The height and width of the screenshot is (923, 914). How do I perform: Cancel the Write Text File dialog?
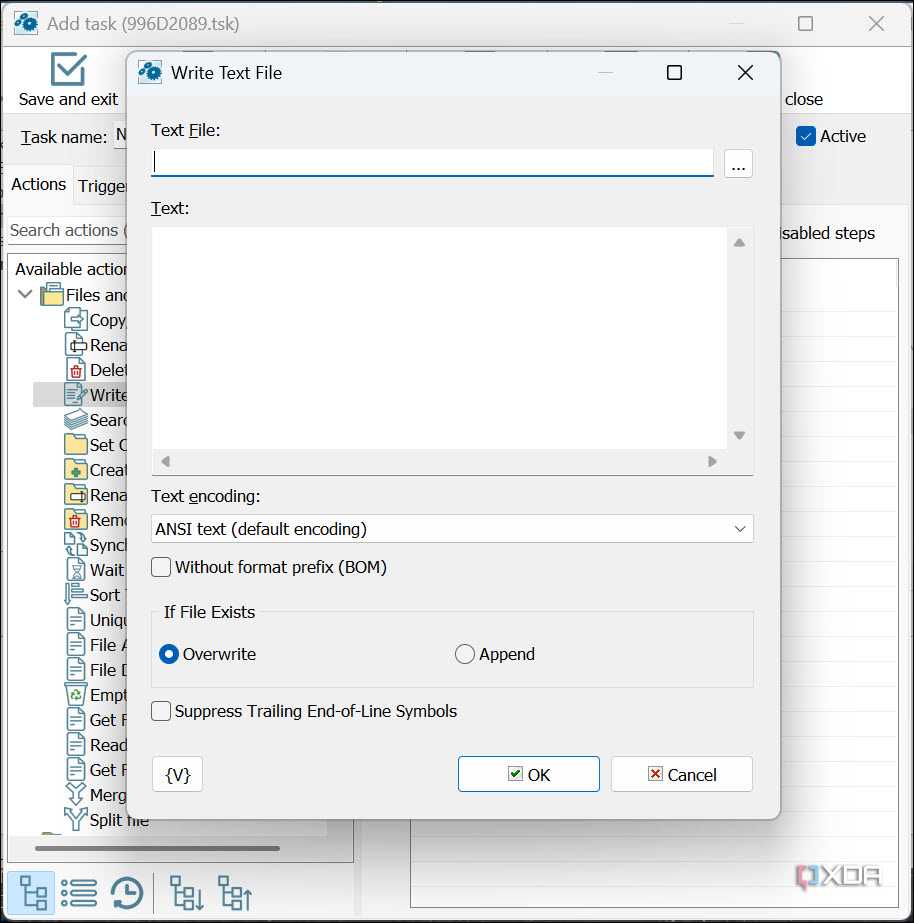[682, 774]
